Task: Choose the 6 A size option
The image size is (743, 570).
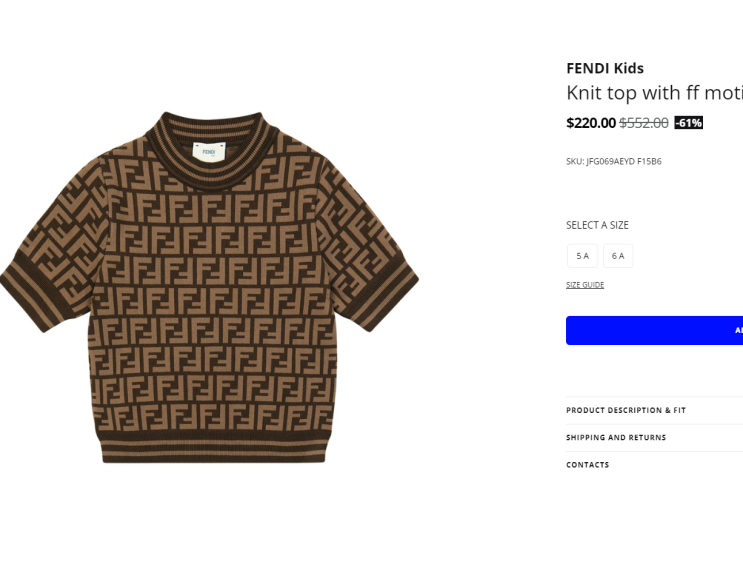Action: 618,256
